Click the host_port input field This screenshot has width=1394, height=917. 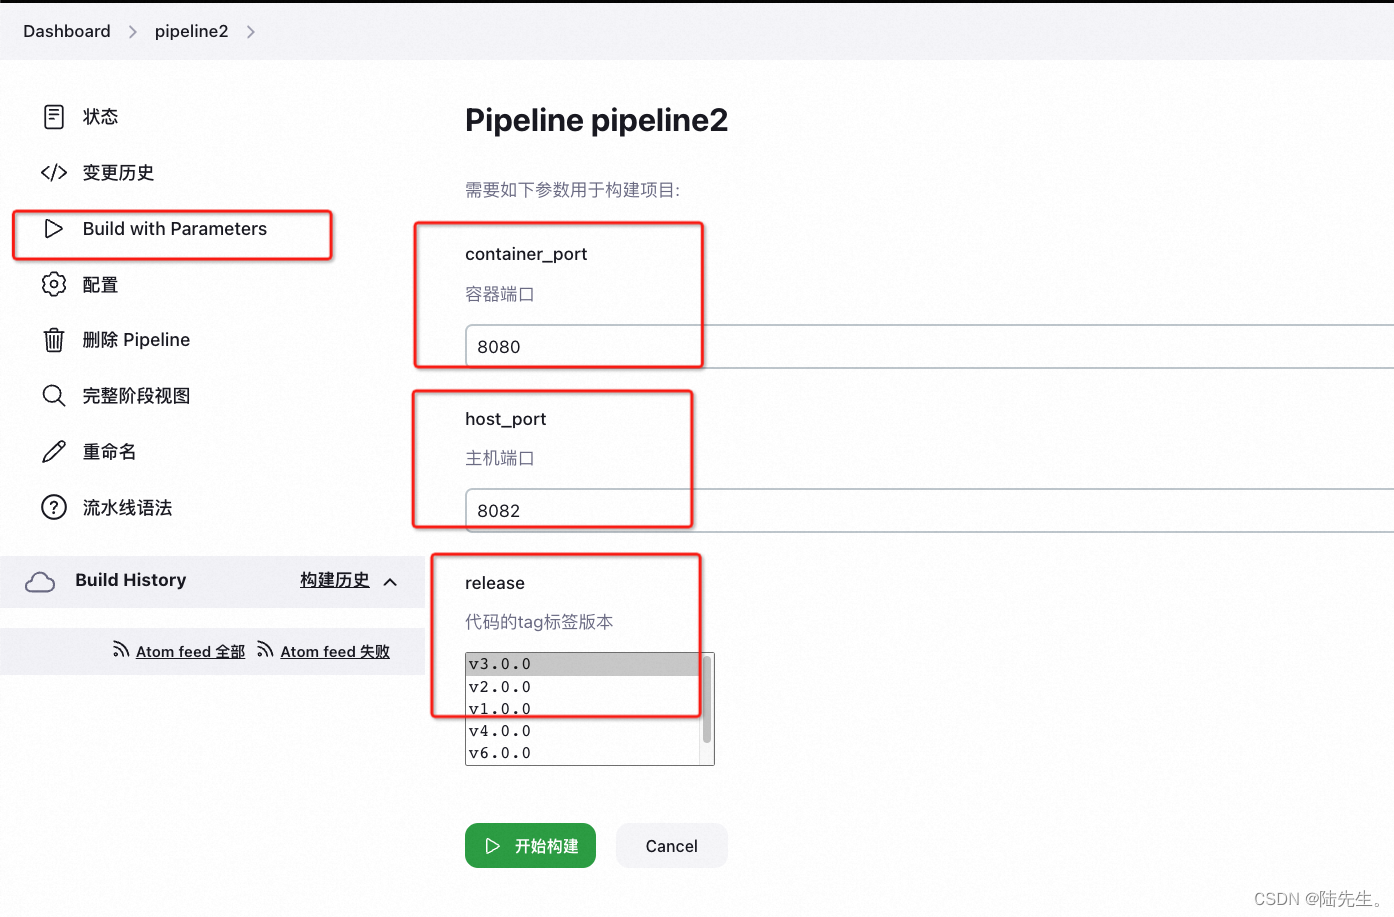pyautogui.click(x=929, y=511)
